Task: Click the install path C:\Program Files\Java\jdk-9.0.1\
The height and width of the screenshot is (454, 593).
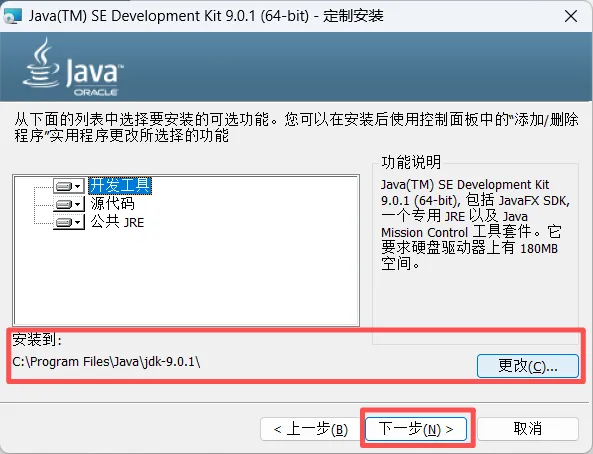Action: pyautogui.click(x=106, y=362)
